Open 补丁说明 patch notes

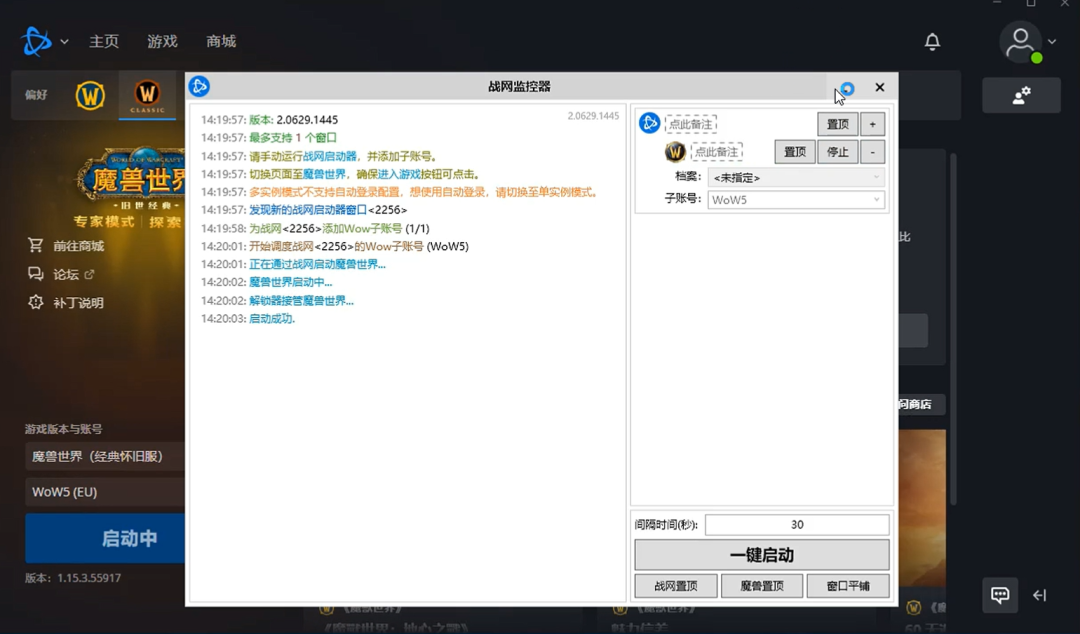(79, 303)
